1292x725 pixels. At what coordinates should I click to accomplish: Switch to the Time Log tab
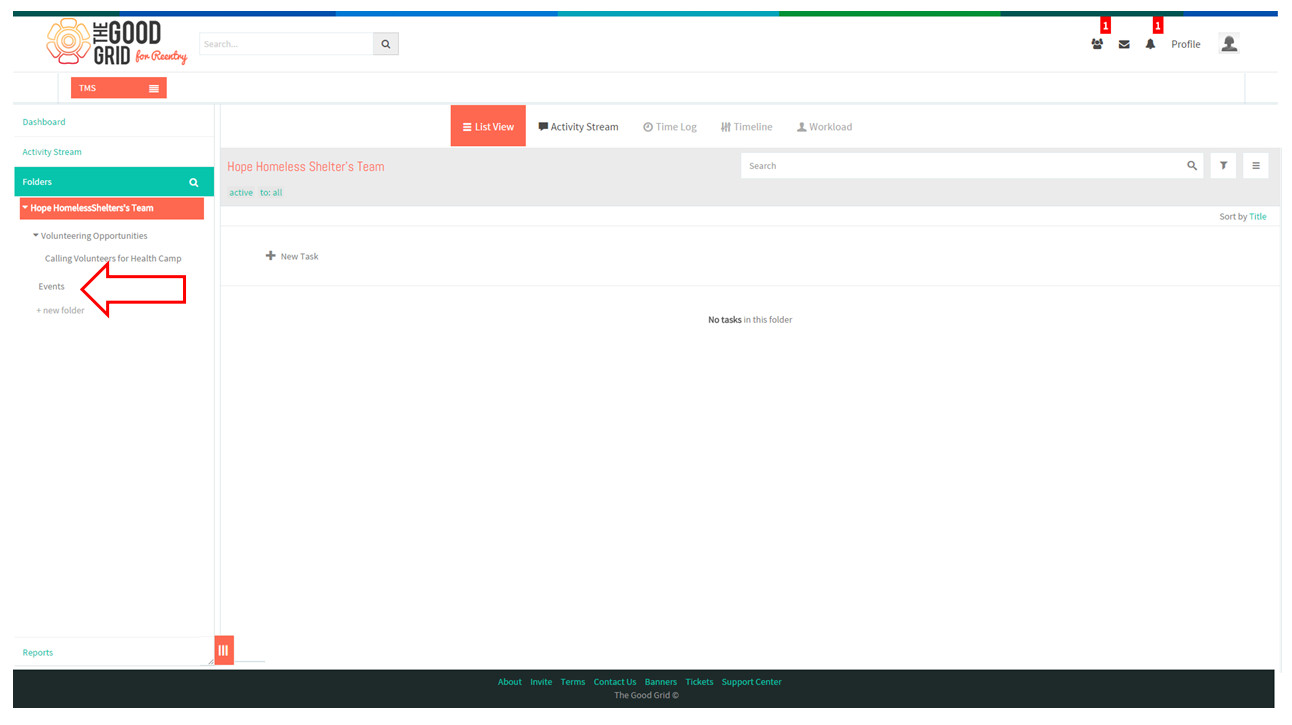[x=670, y=127]
